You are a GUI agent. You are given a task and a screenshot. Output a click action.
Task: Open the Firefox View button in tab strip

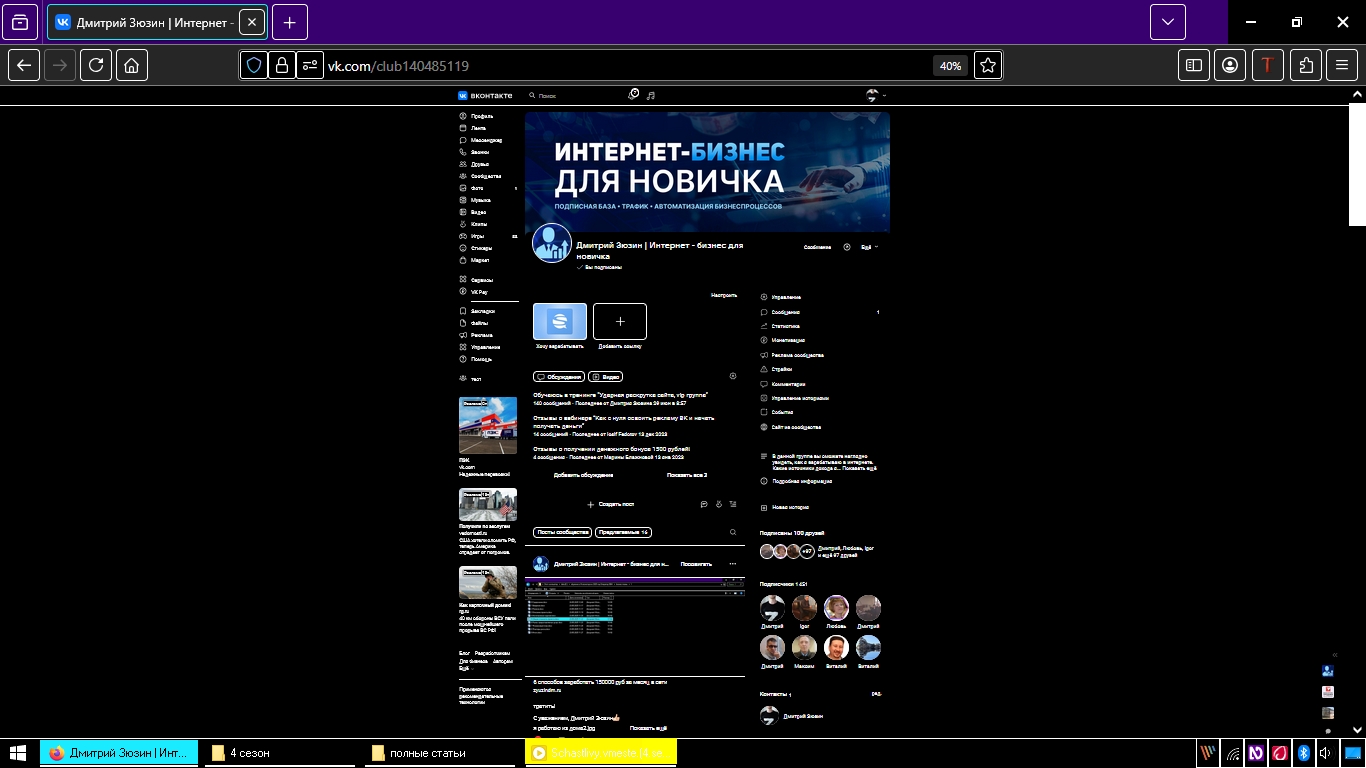click(x=21, y=22)
